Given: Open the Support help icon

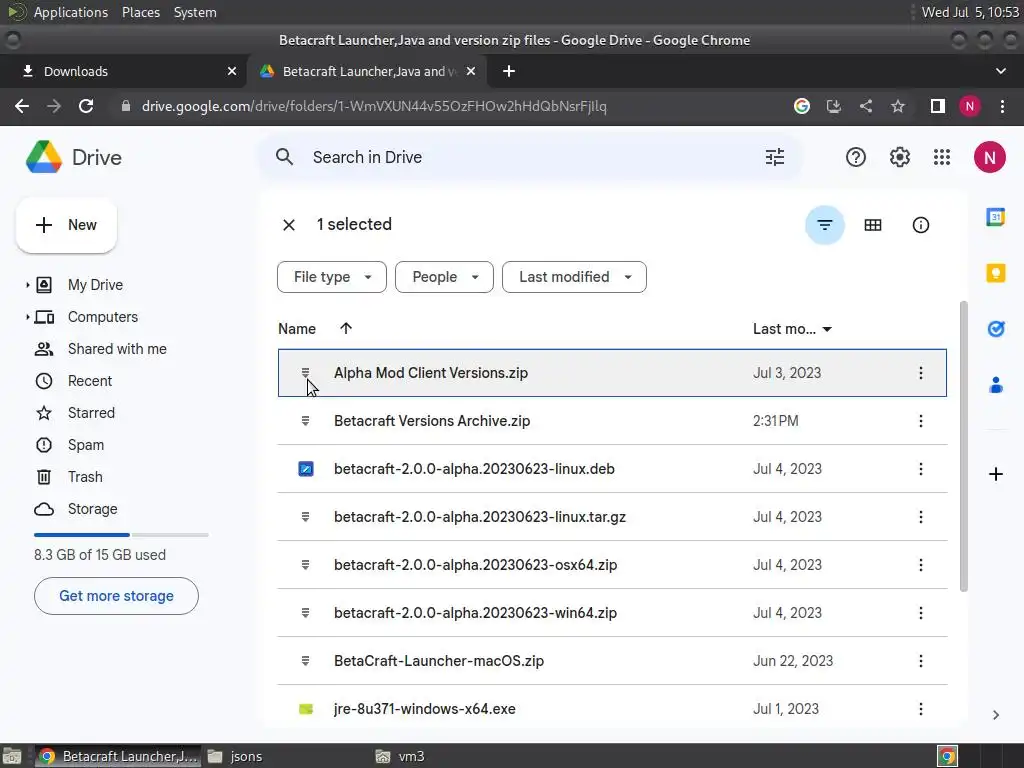Looking at the screenshot, I should pos(856,157).
